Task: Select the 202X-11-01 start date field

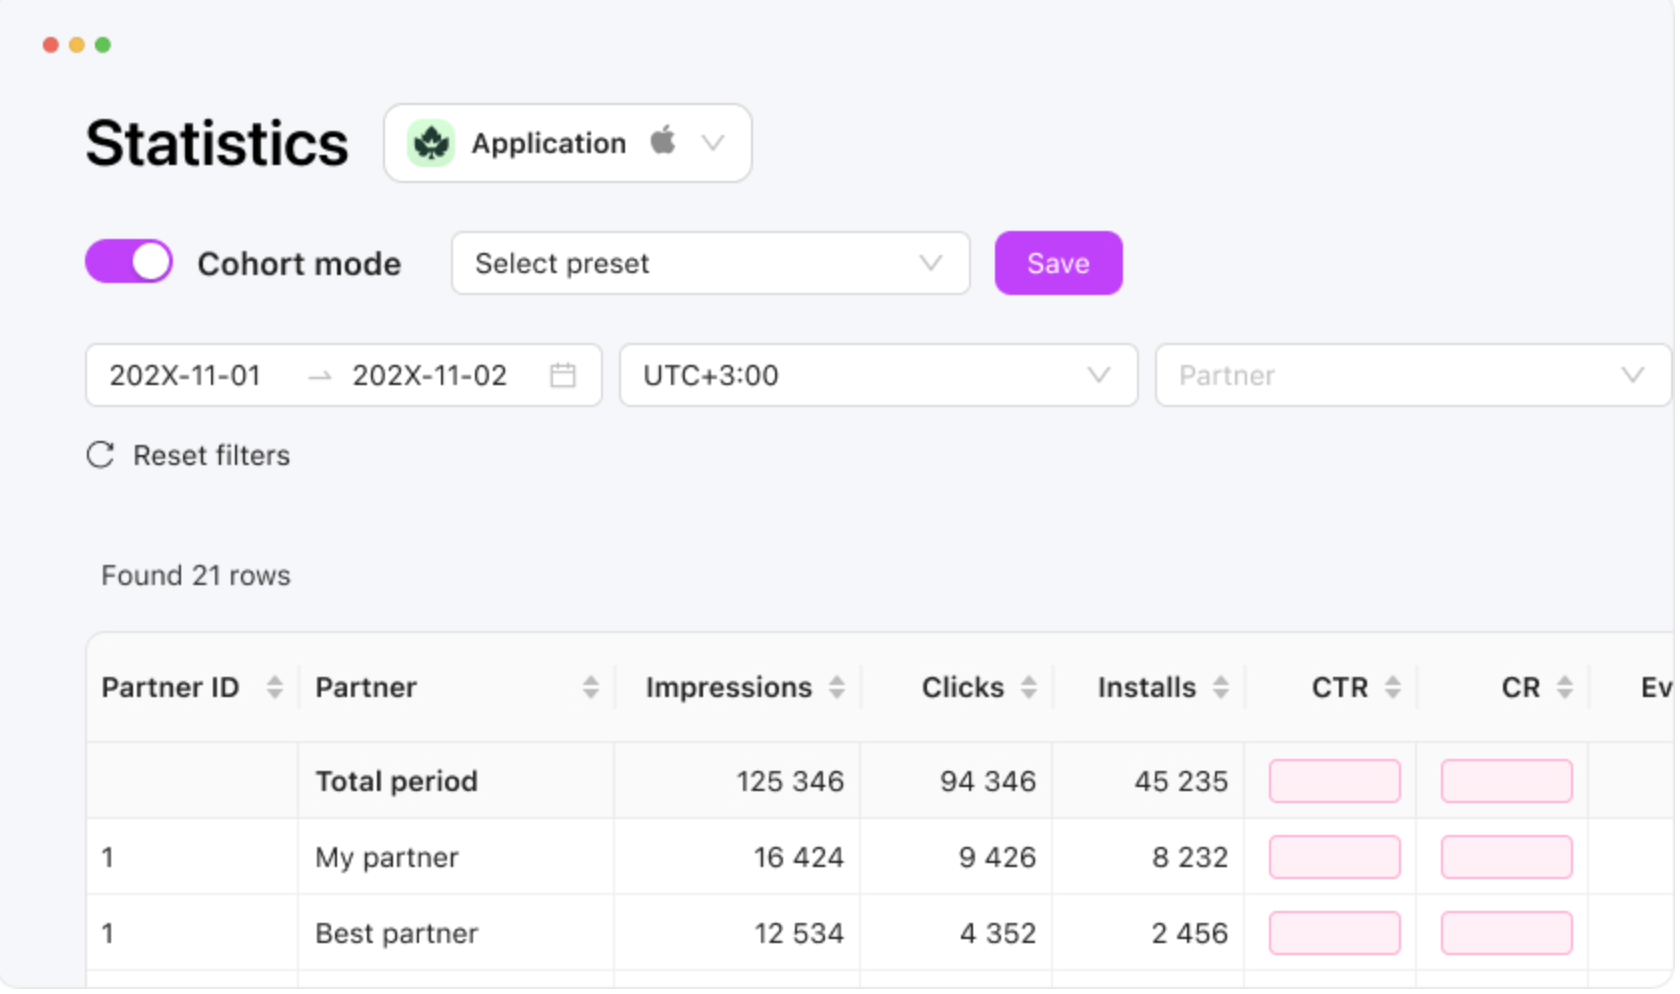Action: [x=185, y=375]
